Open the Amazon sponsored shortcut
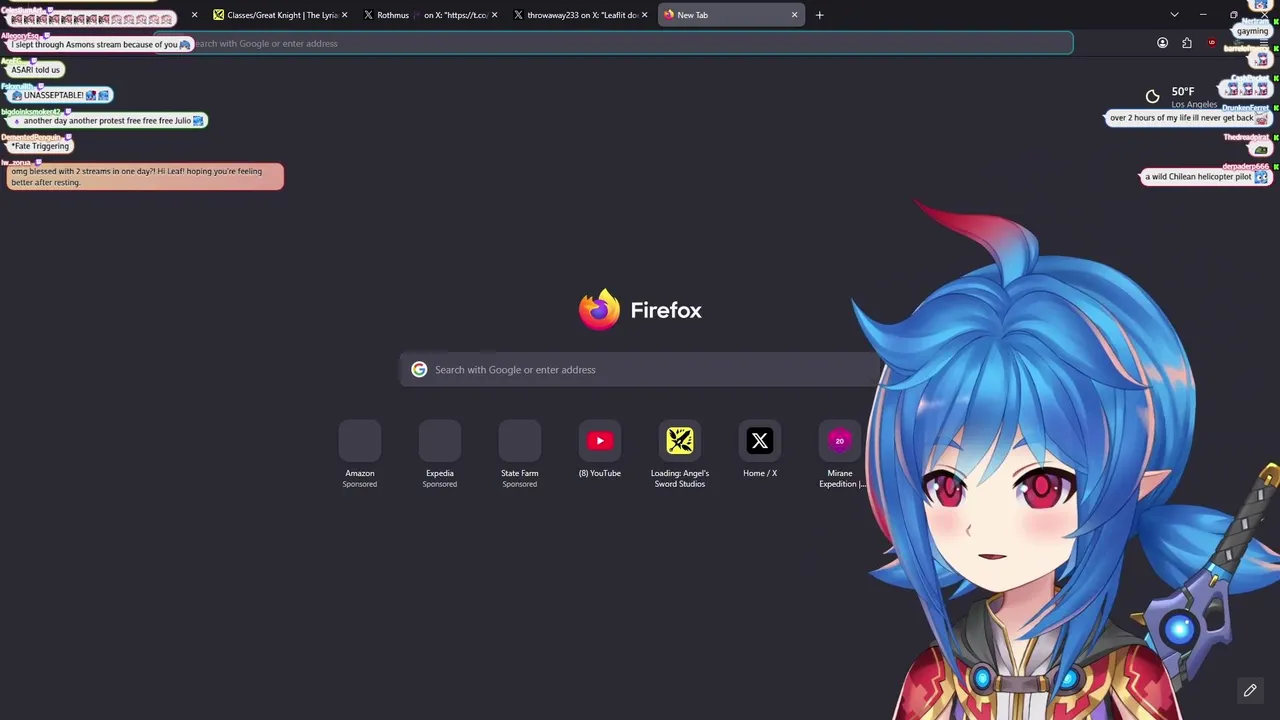Viewport: 1280px width, 720px height. (x=360, y=455)
